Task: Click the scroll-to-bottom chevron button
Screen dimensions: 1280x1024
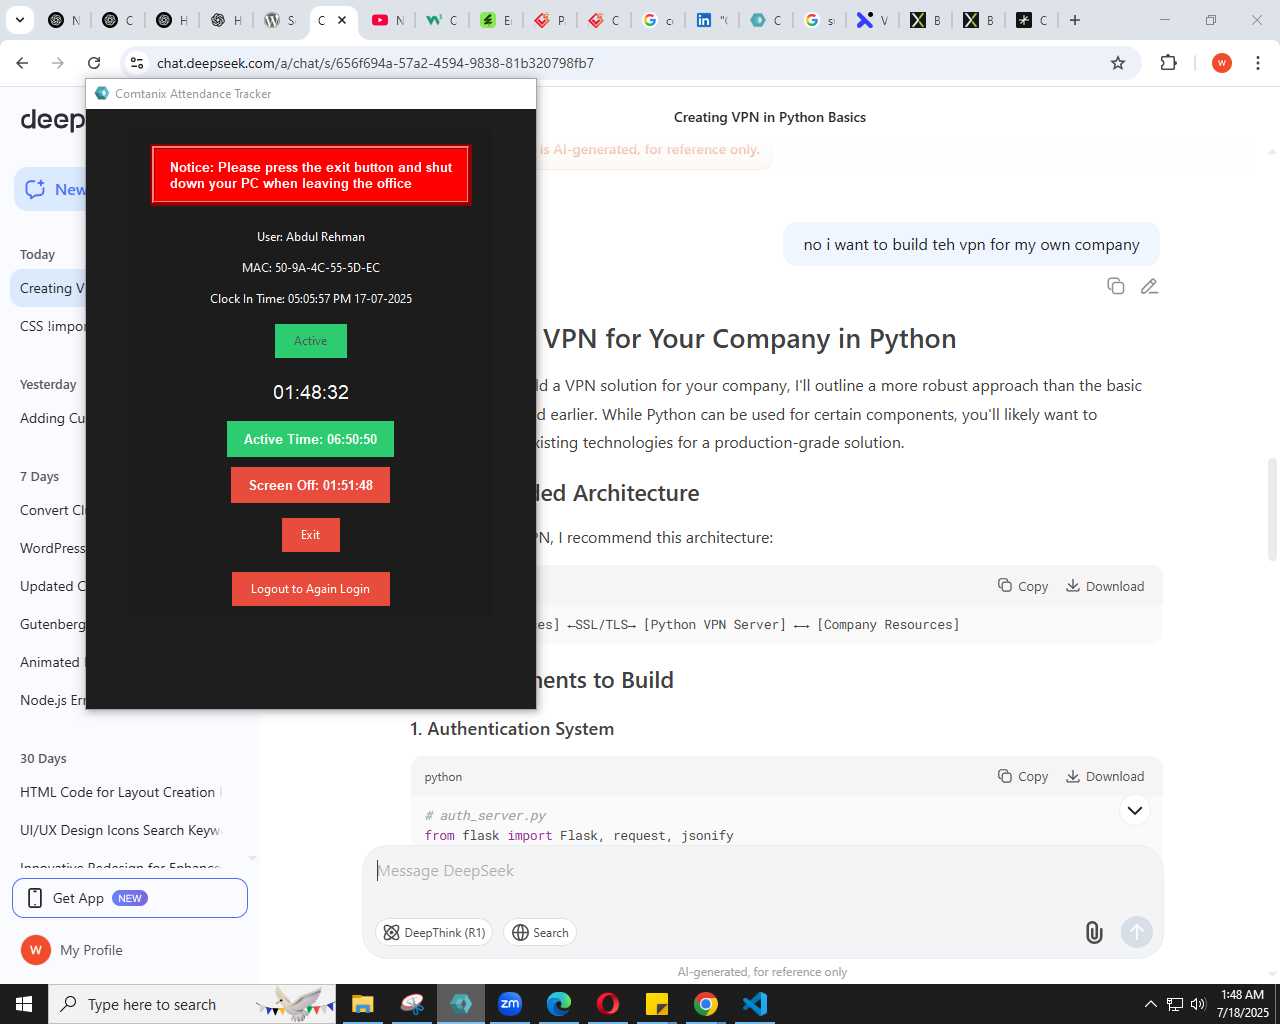Action: 1135,810
